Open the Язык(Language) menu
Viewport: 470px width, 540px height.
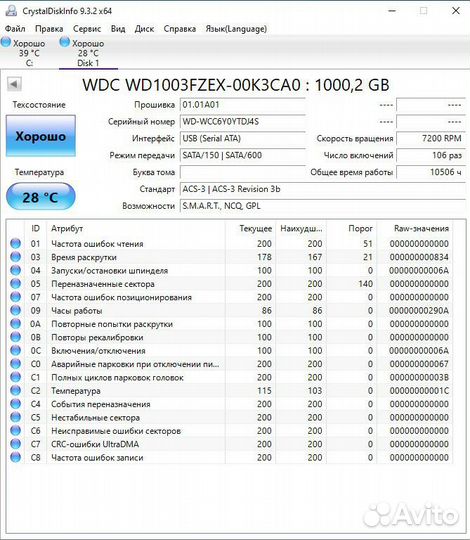click(236, 29)
